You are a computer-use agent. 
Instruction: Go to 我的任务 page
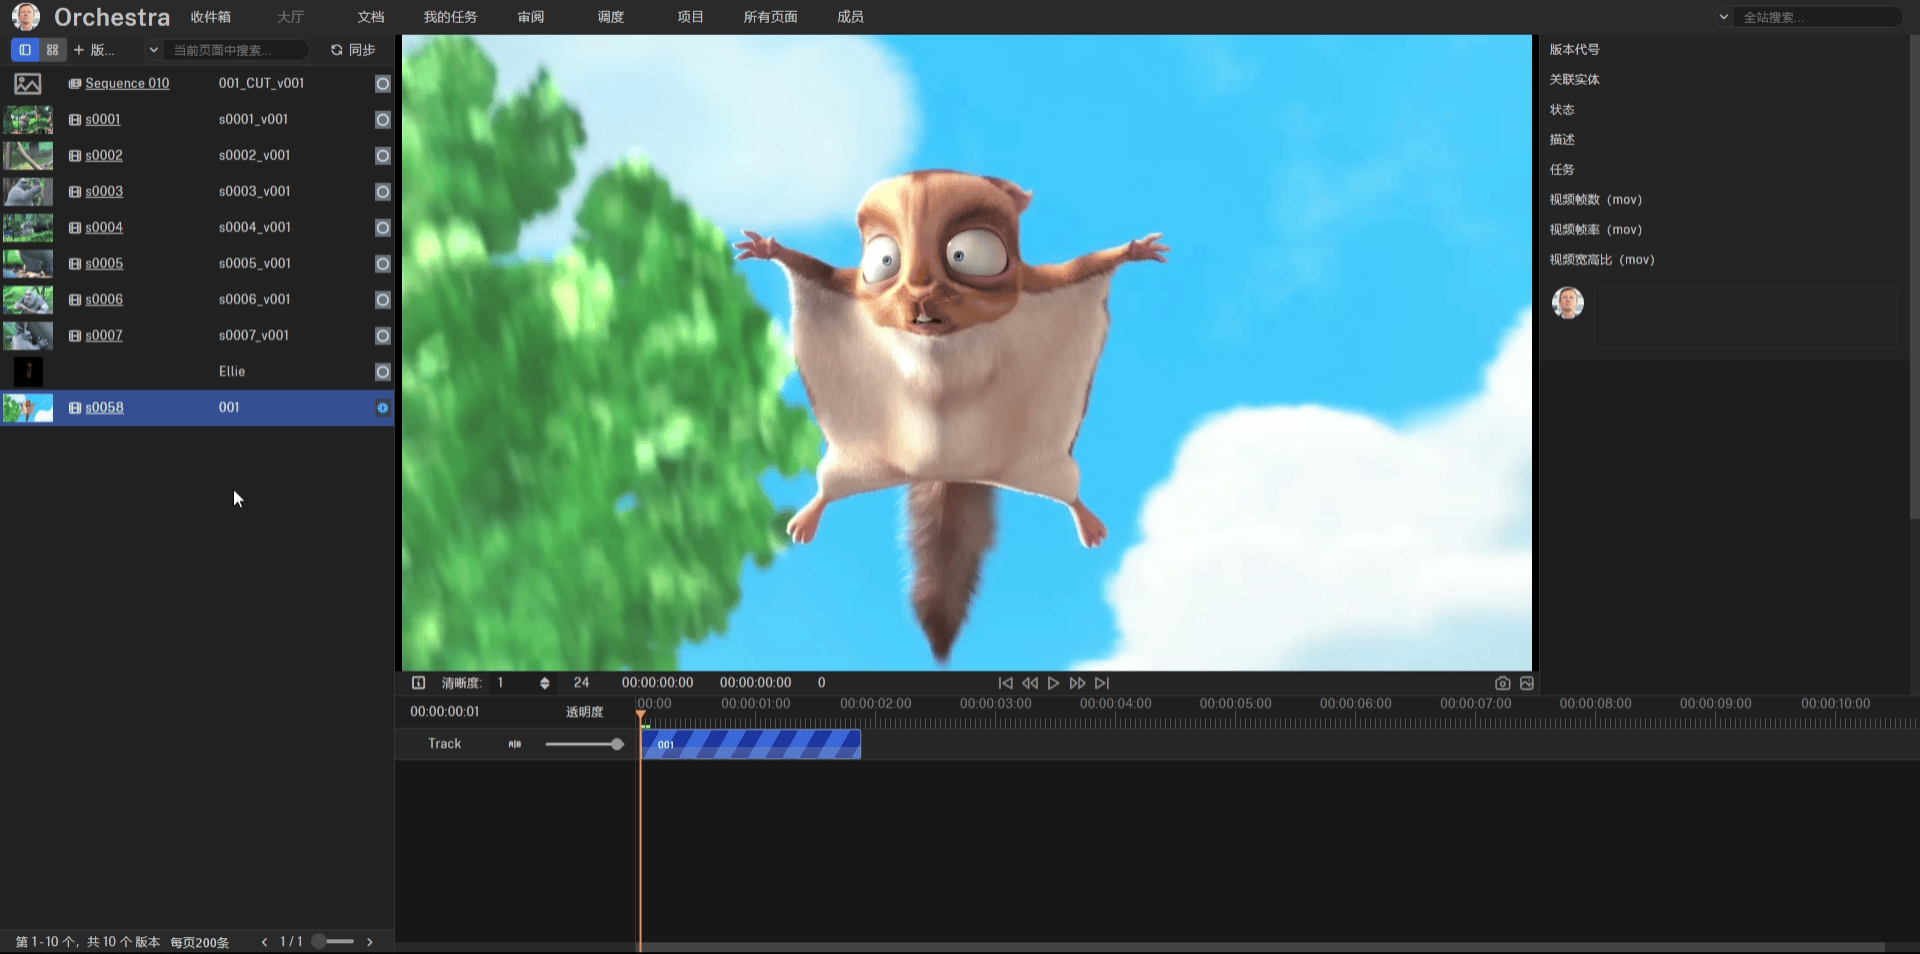pos(450,17)
